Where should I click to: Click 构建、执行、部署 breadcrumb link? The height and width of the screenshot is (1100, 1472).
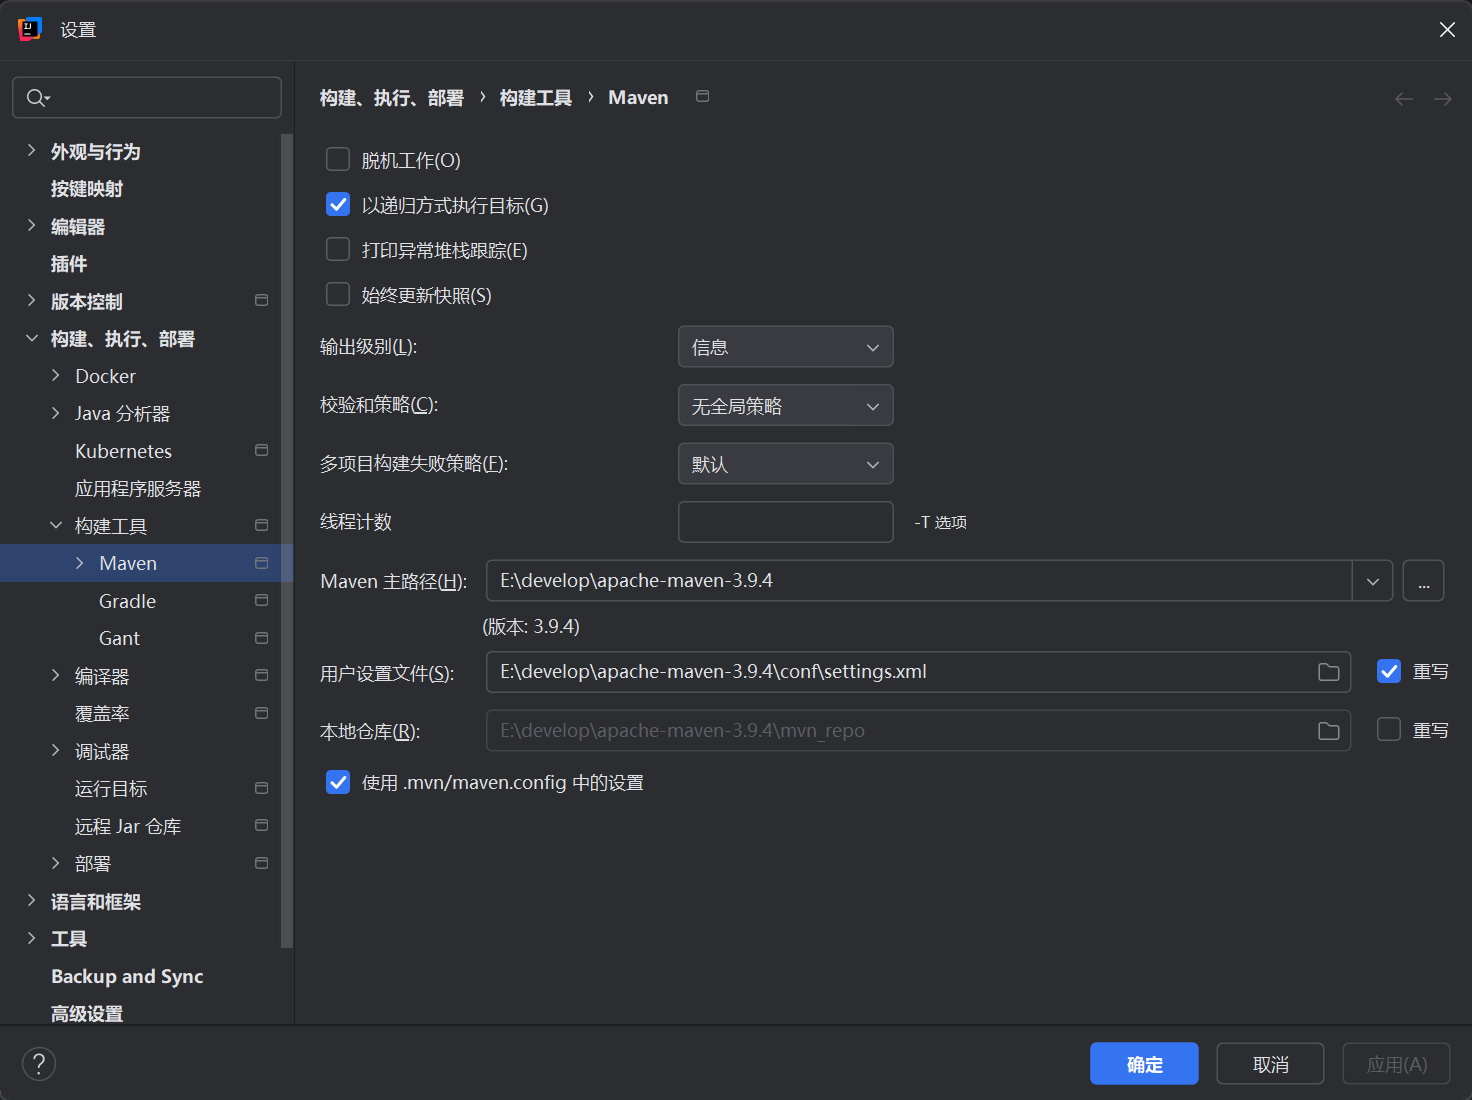pos(392,98)
